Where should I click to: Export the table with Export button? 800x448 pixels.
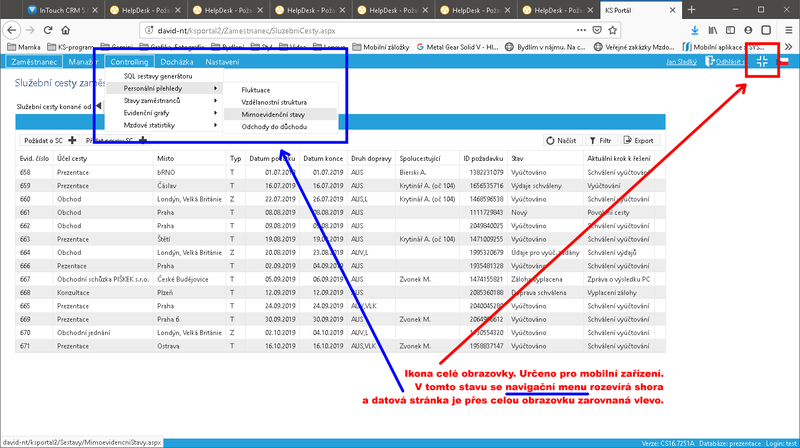pos(639,140)
